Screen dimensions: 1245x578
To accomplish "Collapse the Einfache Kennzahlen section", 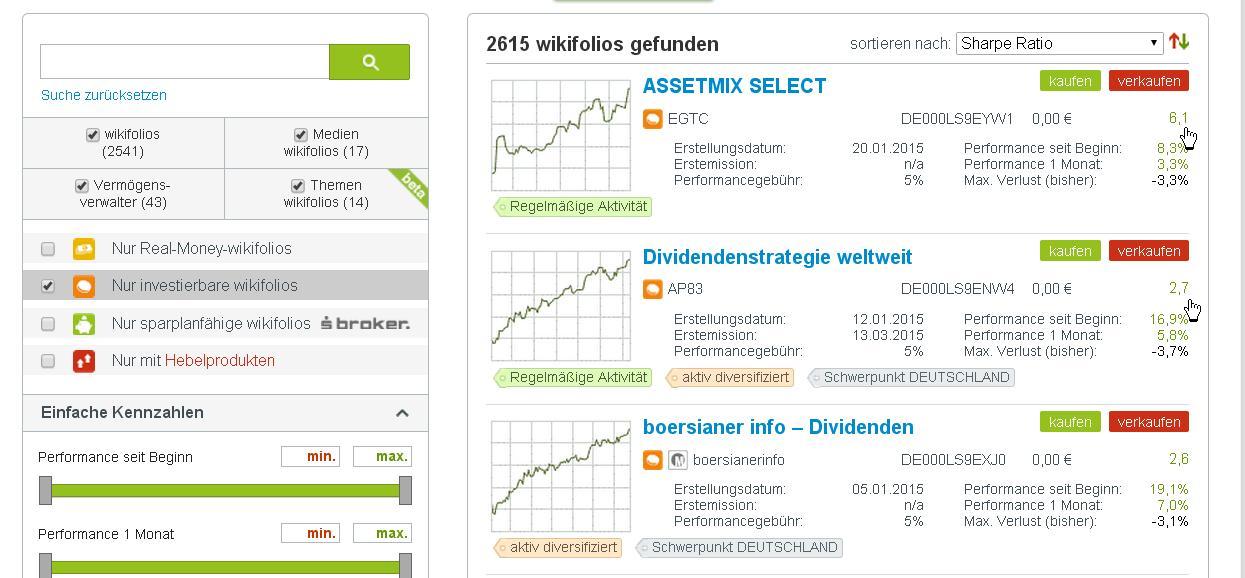I will click(x=402, y=413).
